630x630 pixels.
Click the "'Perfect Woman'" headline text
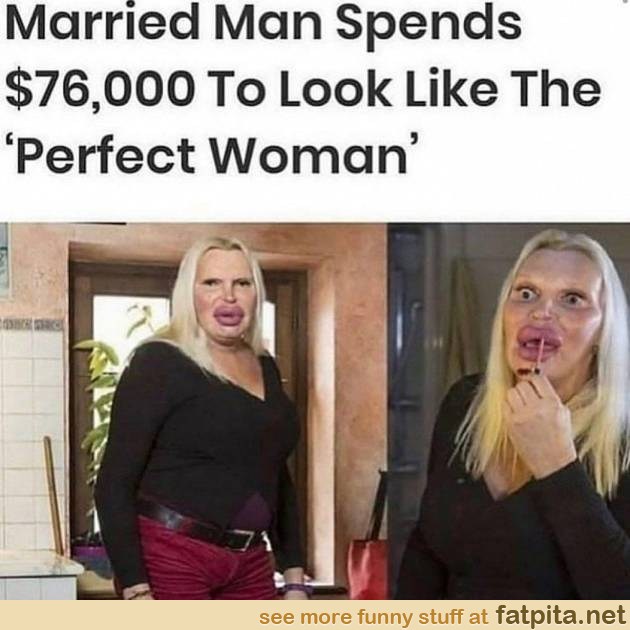click(212, 155)
